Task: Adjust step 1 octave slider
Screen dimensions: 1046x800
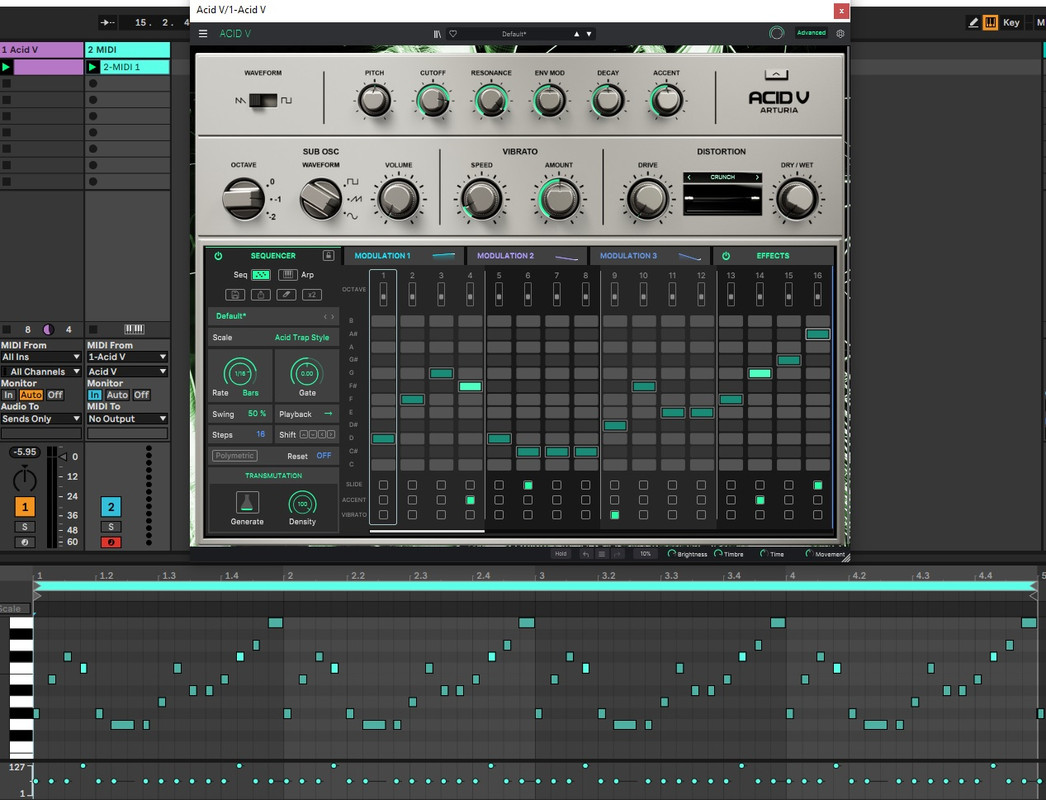Action: pyautogui.click(x=384, y=294)
